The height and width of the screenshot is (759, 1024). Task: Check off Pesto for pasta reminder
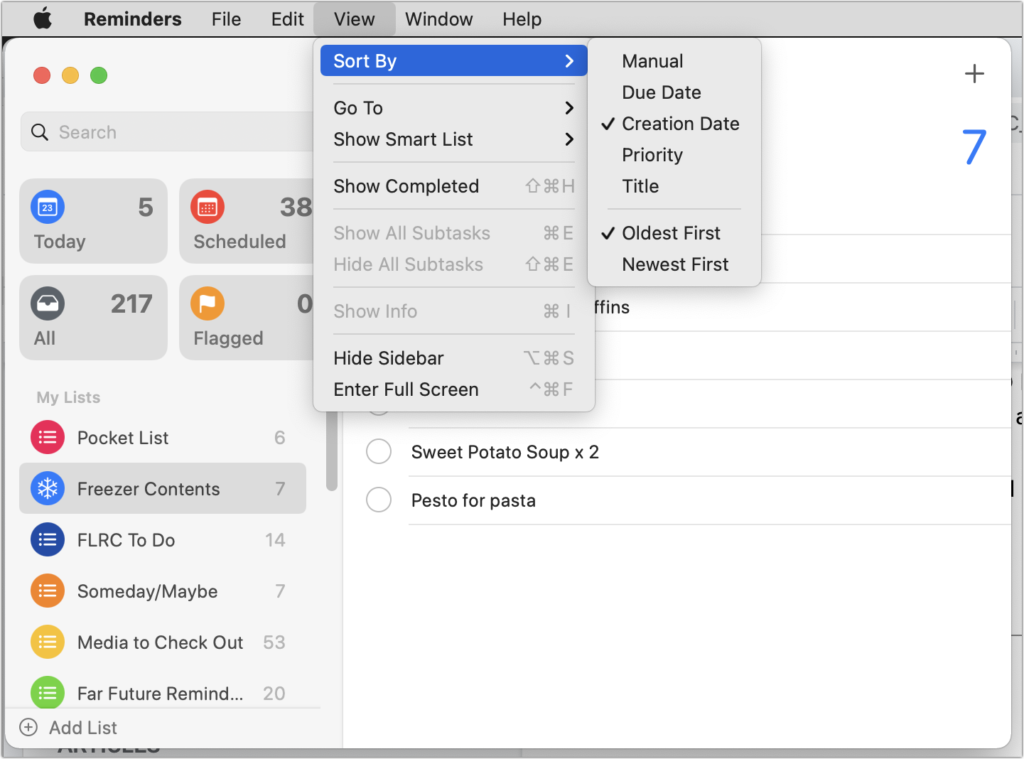coord(379,500)
